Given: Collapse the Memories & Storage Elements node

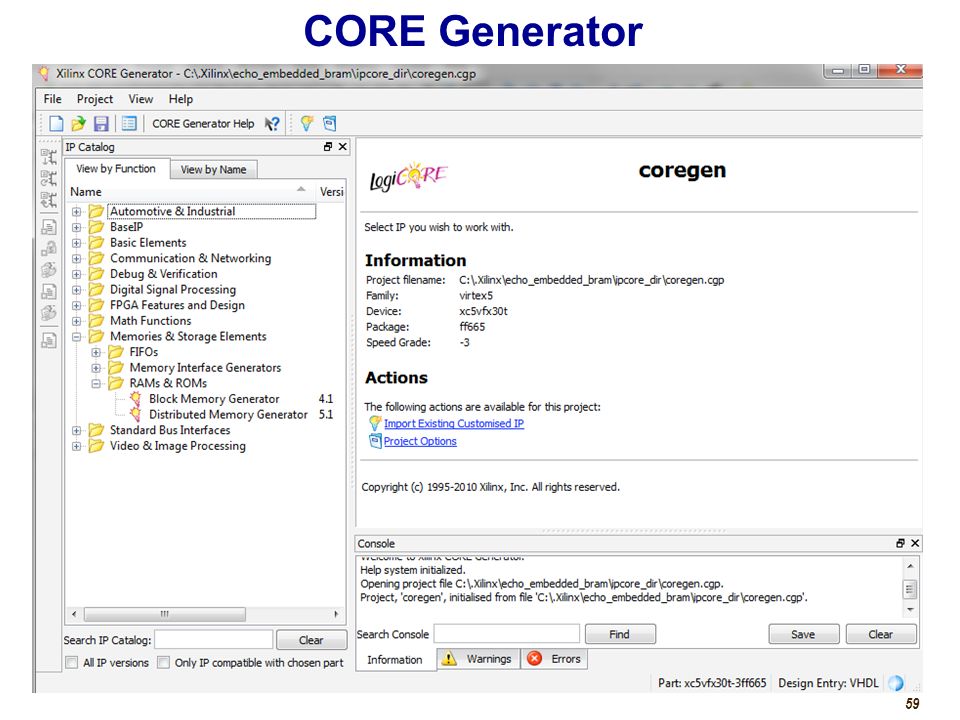Looking at the screenshot, I should 77,337.
